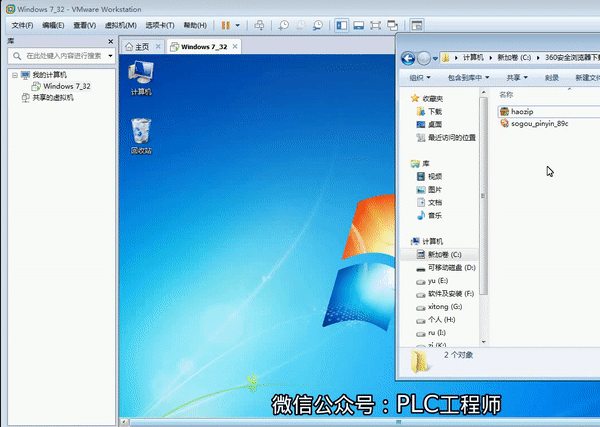Click the console view toolbar icon
The image size is (600, 427).
417,26
